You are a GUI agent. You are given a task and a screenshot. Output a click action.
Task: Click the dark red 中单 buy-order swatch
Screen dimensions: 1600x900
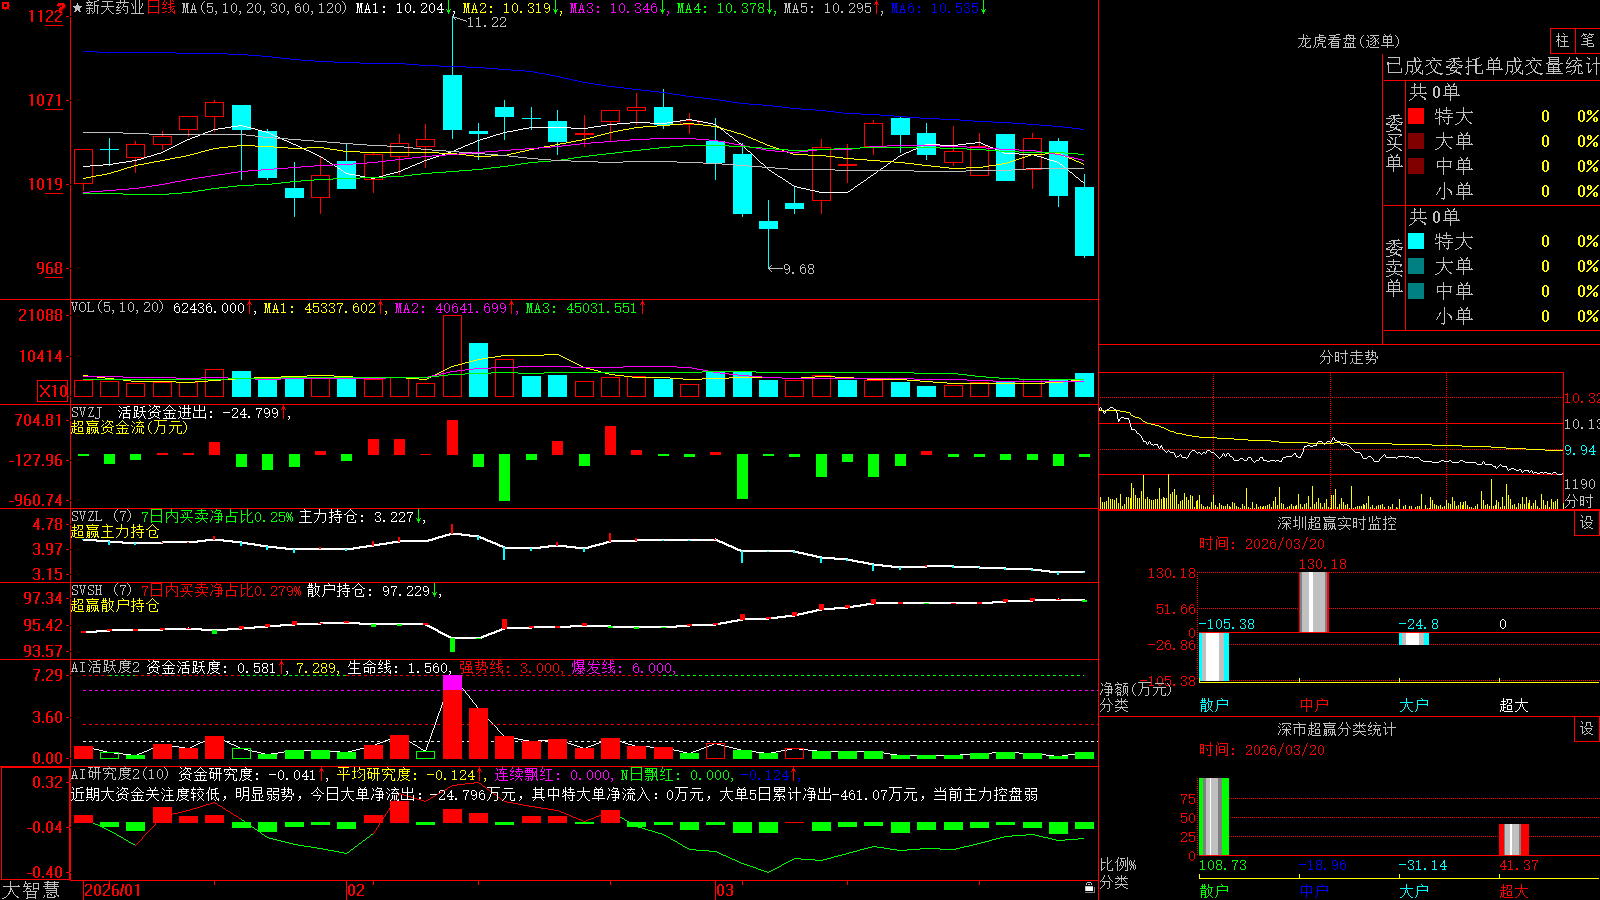1416,166
